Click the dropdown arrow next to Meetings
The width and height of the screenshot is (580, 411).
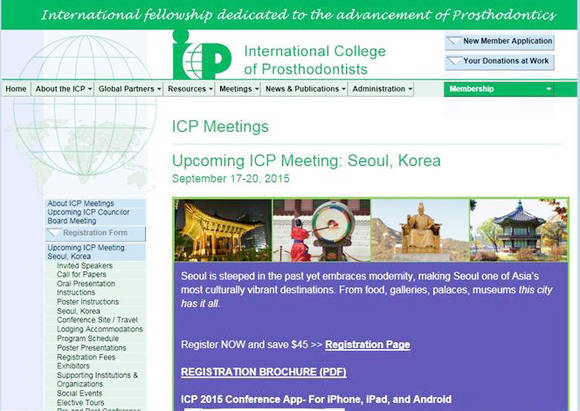pyautogui.click(x=257, y=90)
